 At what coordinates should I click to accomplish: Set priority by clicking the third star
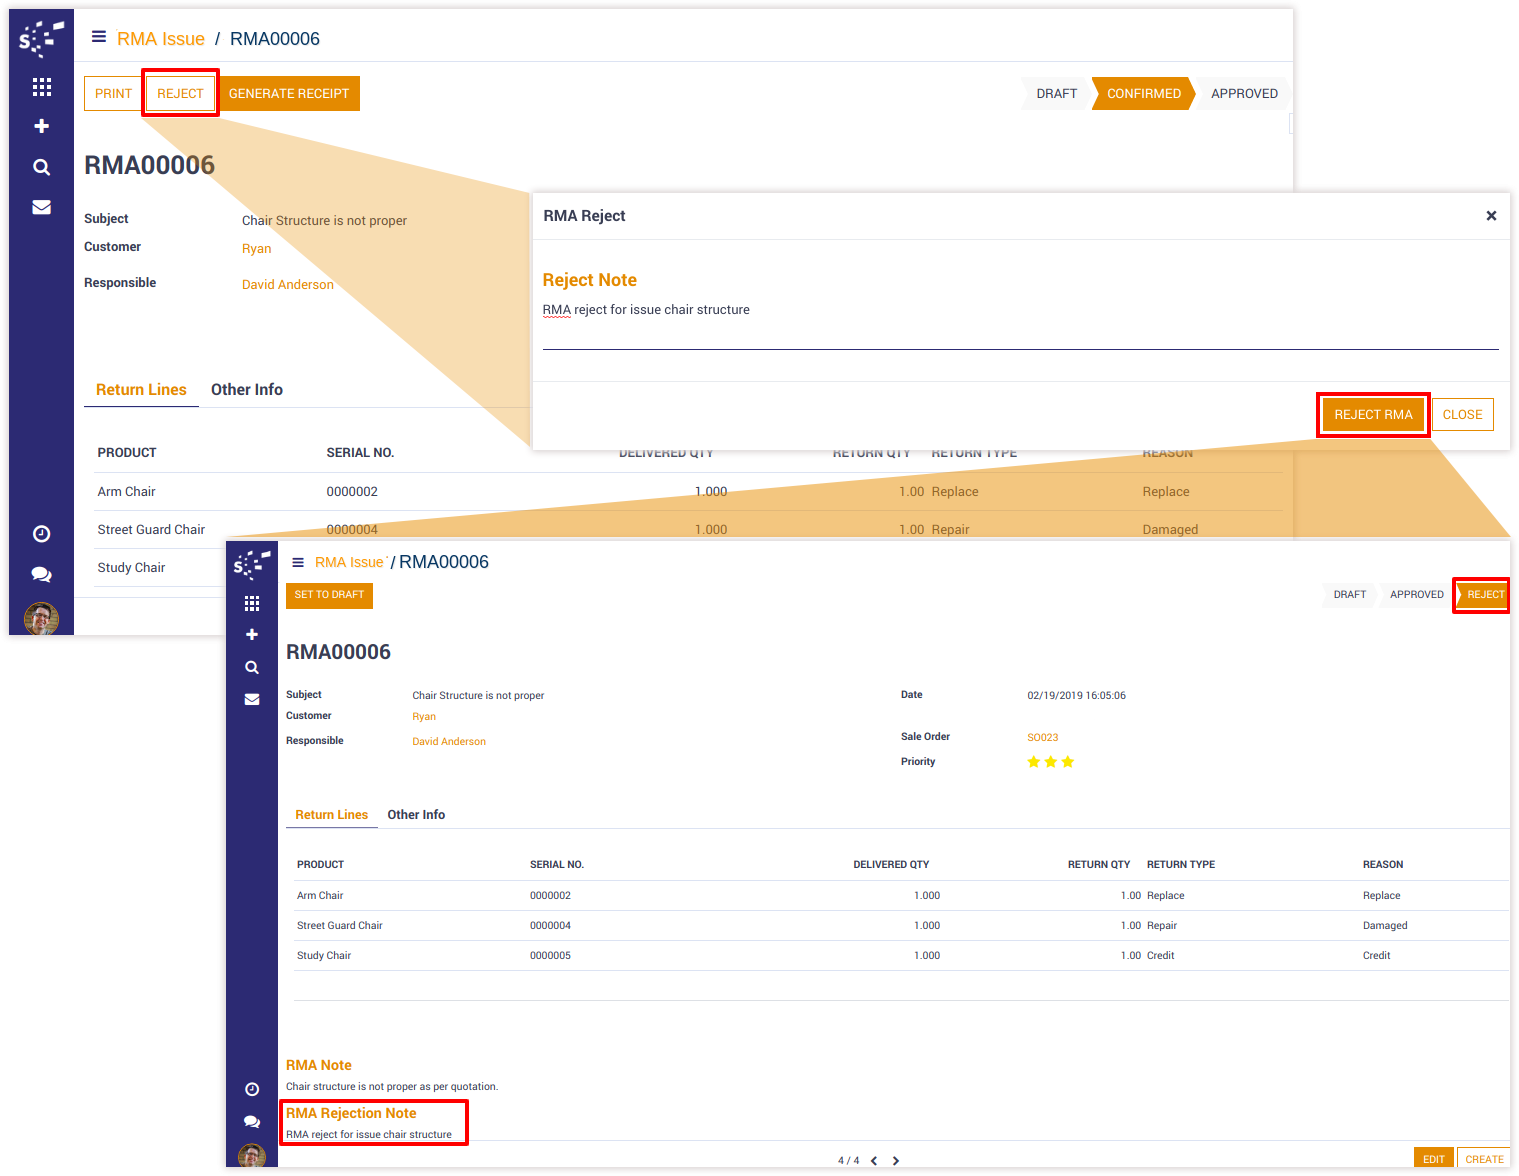click(1068, 762)
